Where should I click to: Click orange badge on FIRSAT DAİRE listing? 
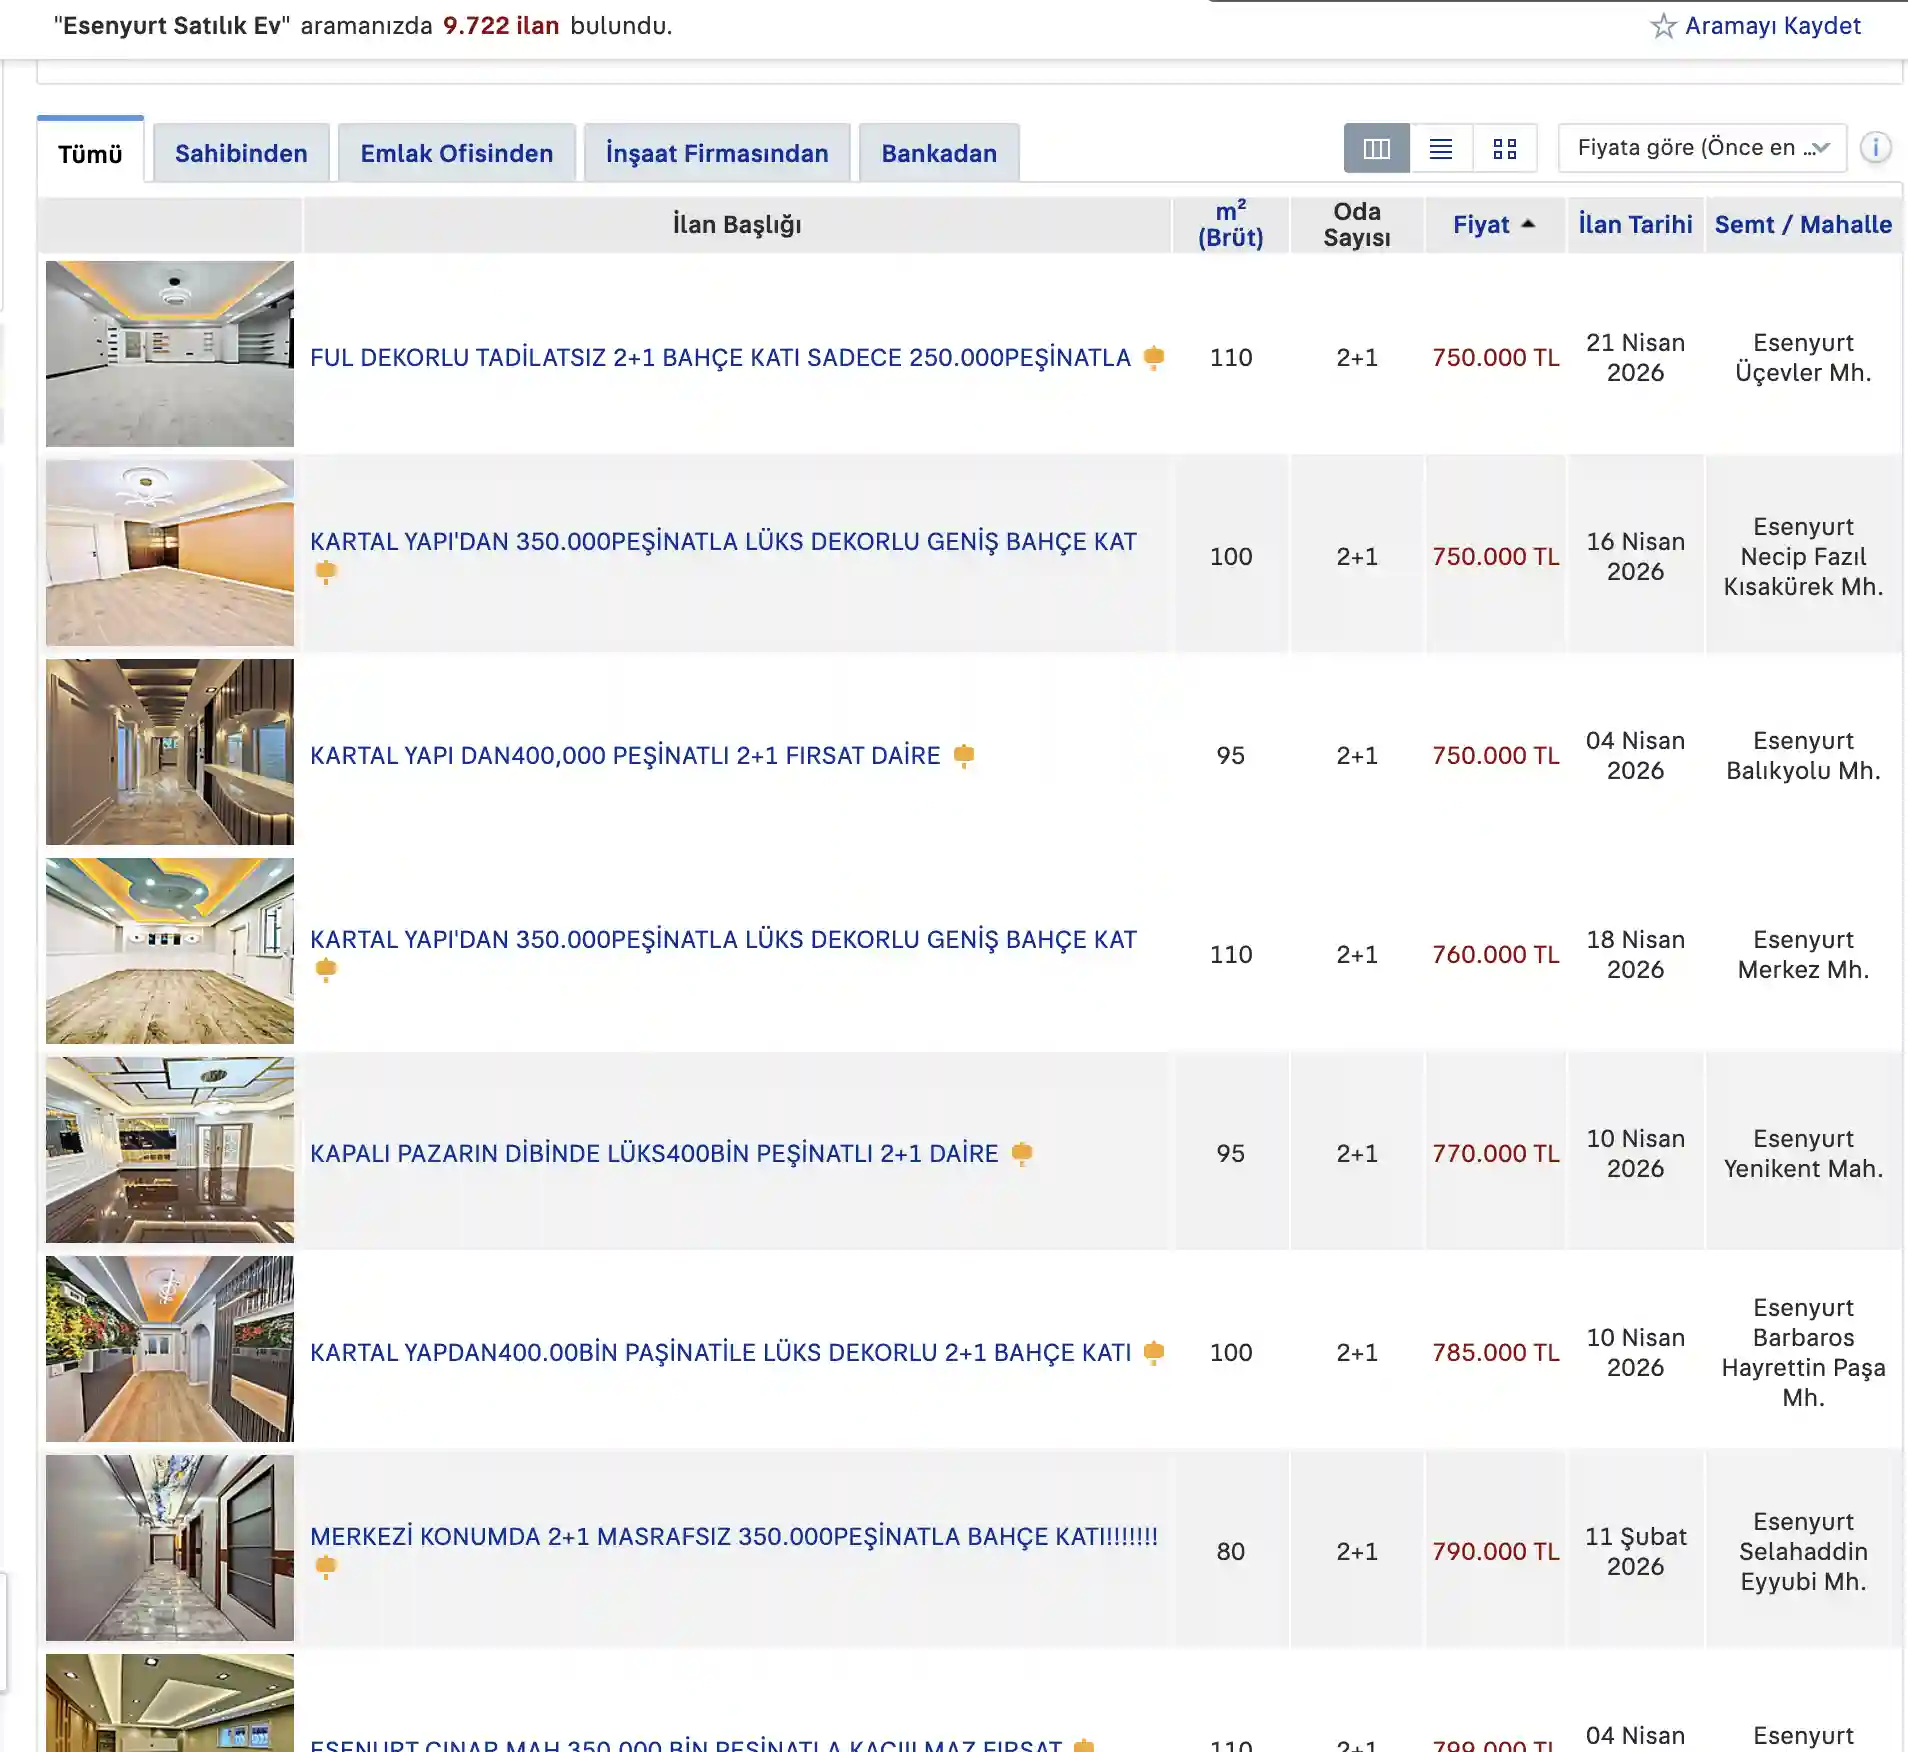coord(964,755)
